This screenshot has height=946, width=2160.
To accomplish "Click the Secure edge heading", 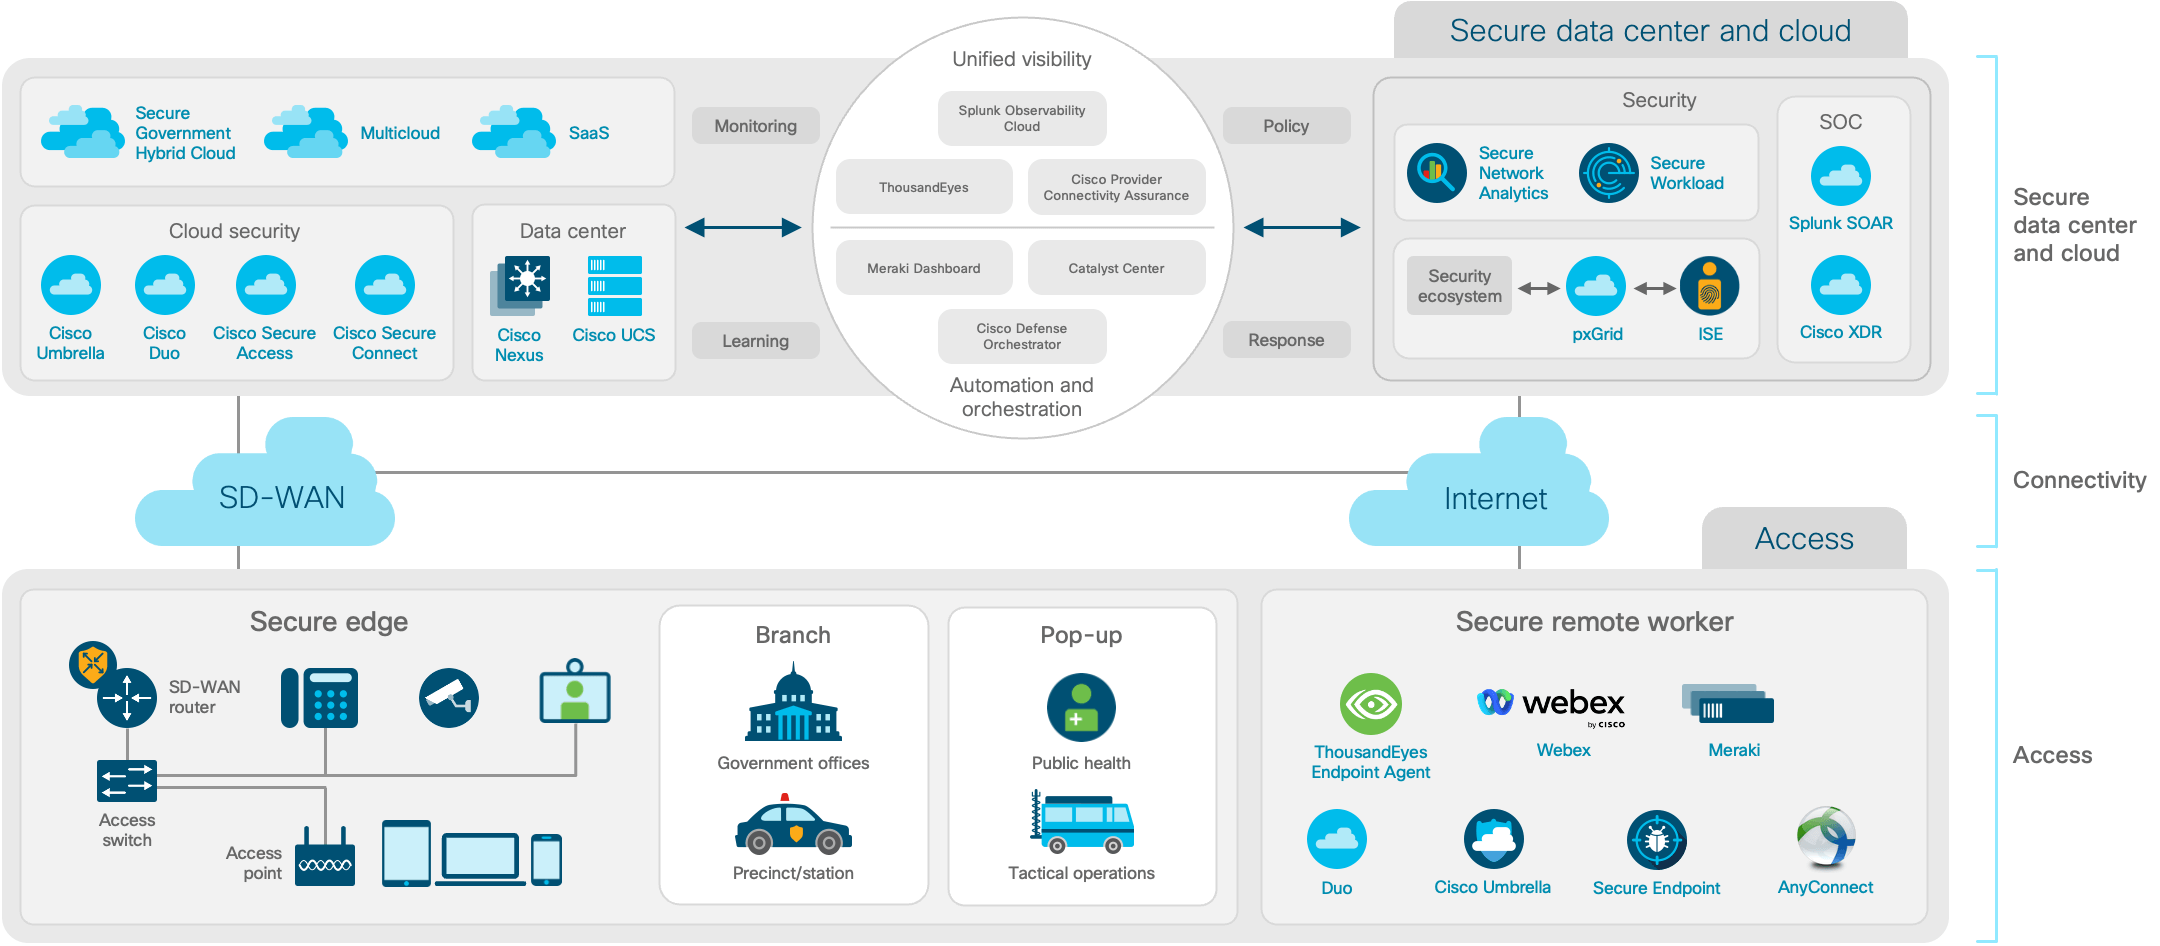I will (329, 622).
